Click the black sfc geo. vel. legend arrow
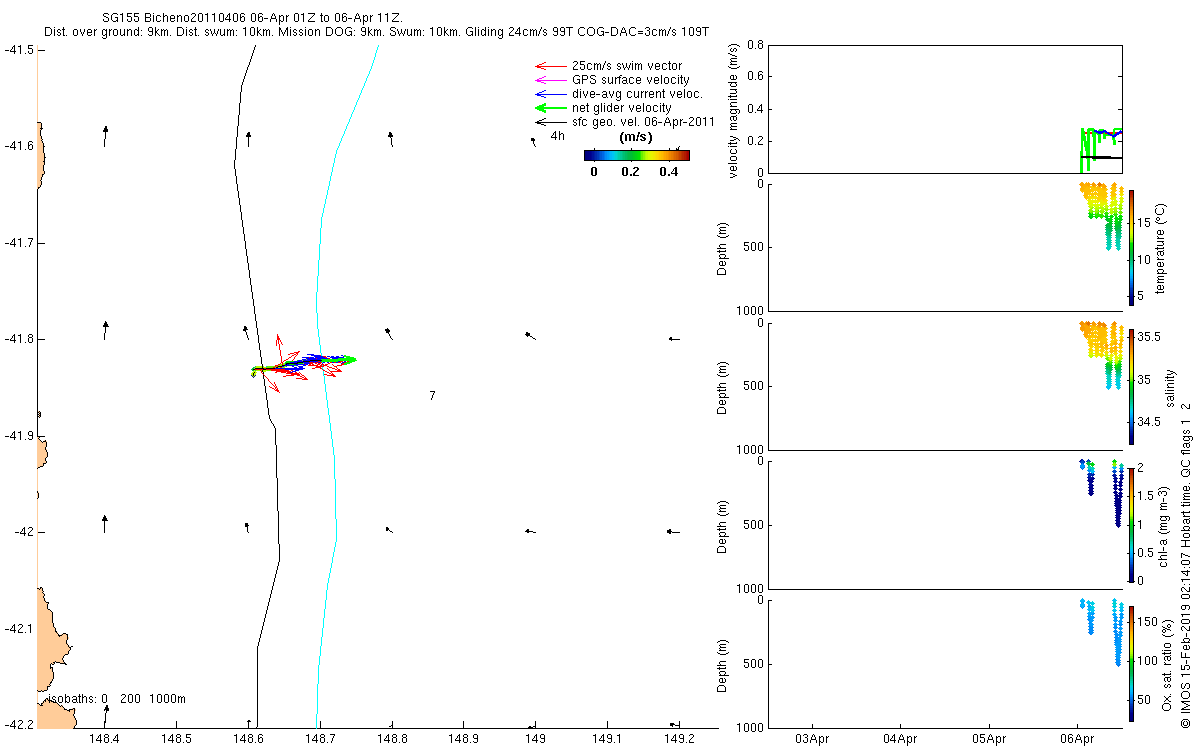Image resolution: width=1200 pixels, height=750 pixels. [x=551, y=121]
